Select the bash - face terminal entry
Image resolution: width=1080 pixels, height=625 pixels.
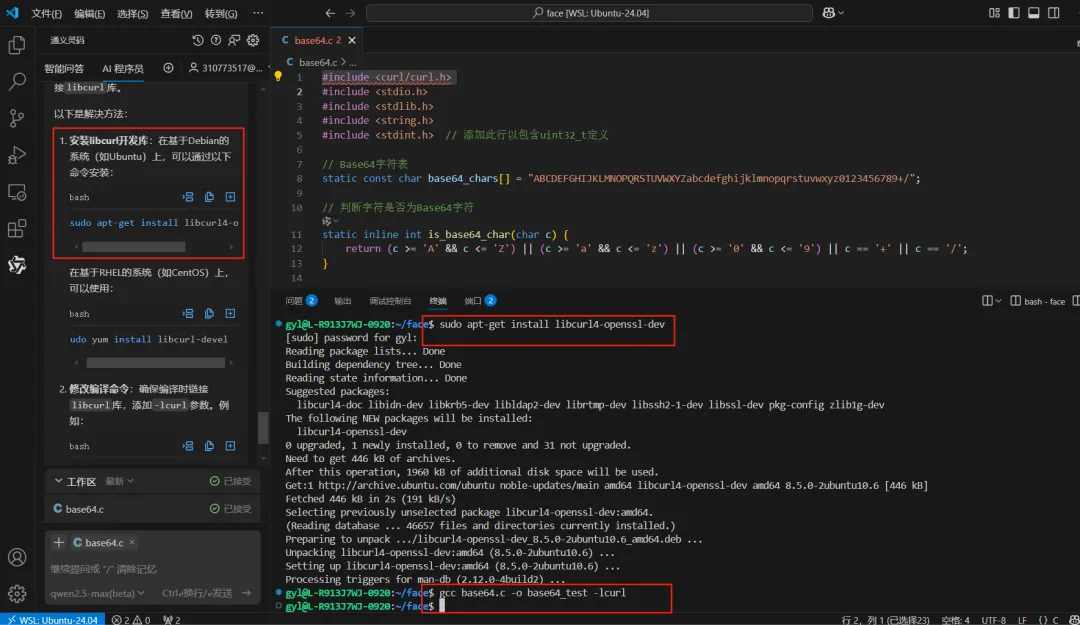[1037, 301]
